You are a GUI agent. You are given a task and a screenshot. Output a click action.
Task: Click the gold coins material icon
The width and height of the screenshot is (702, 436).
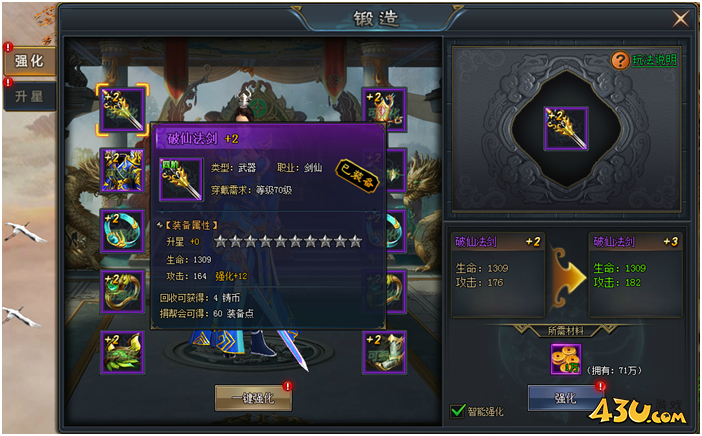click(x=566, y=359)
